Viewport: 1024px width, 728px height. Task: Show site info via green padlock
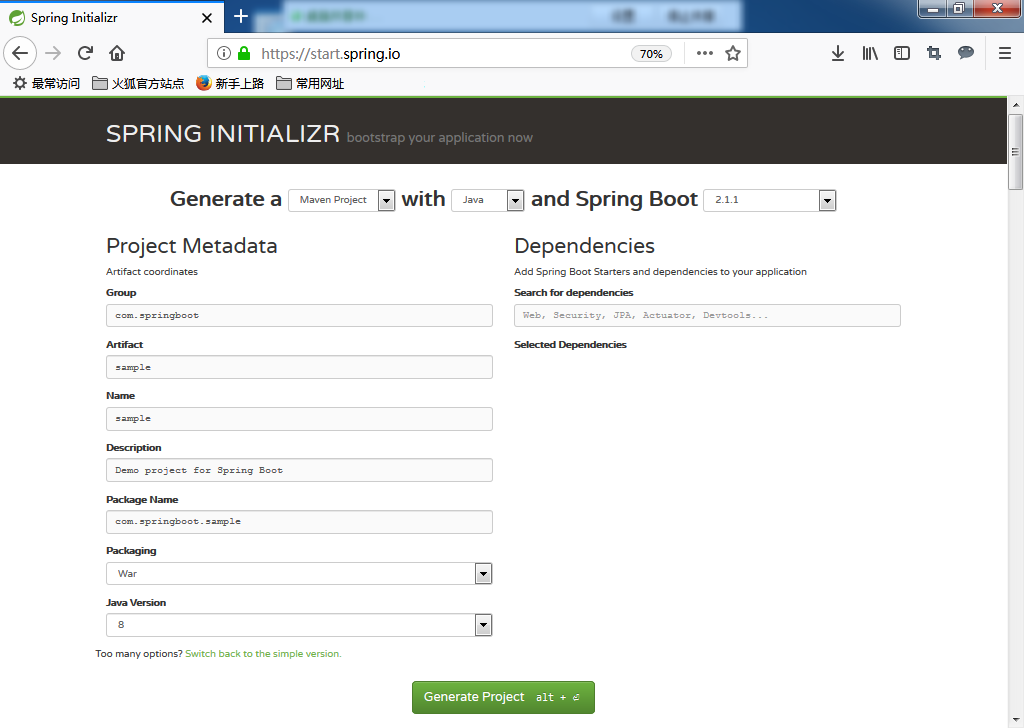click(x=244, y=54)
